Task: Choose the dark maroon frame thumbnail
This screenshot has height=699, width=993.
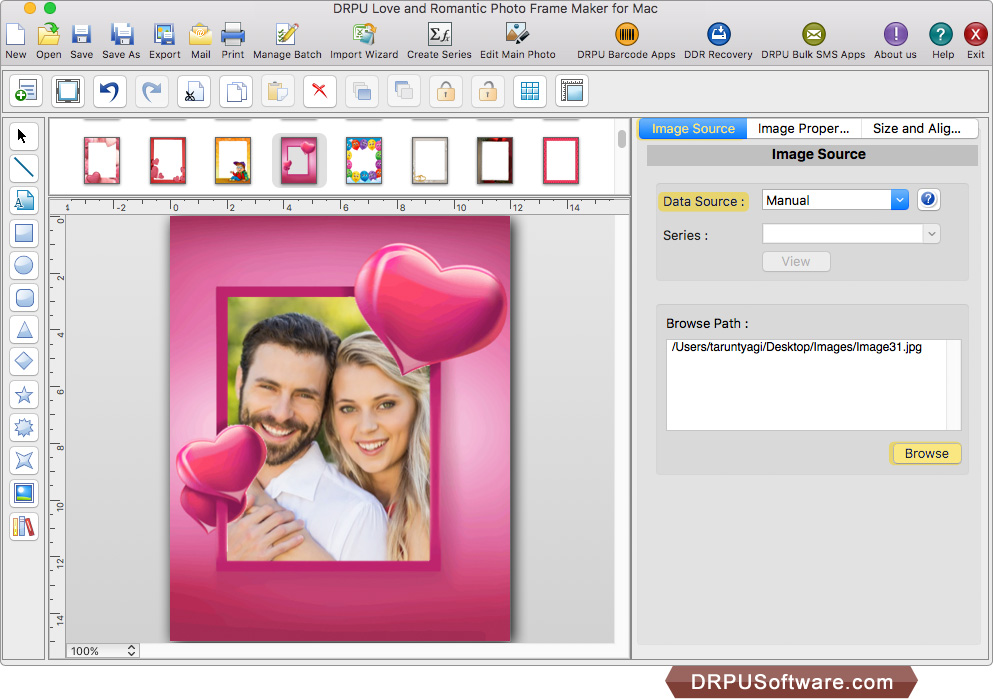Action: [x=495, y=160]
